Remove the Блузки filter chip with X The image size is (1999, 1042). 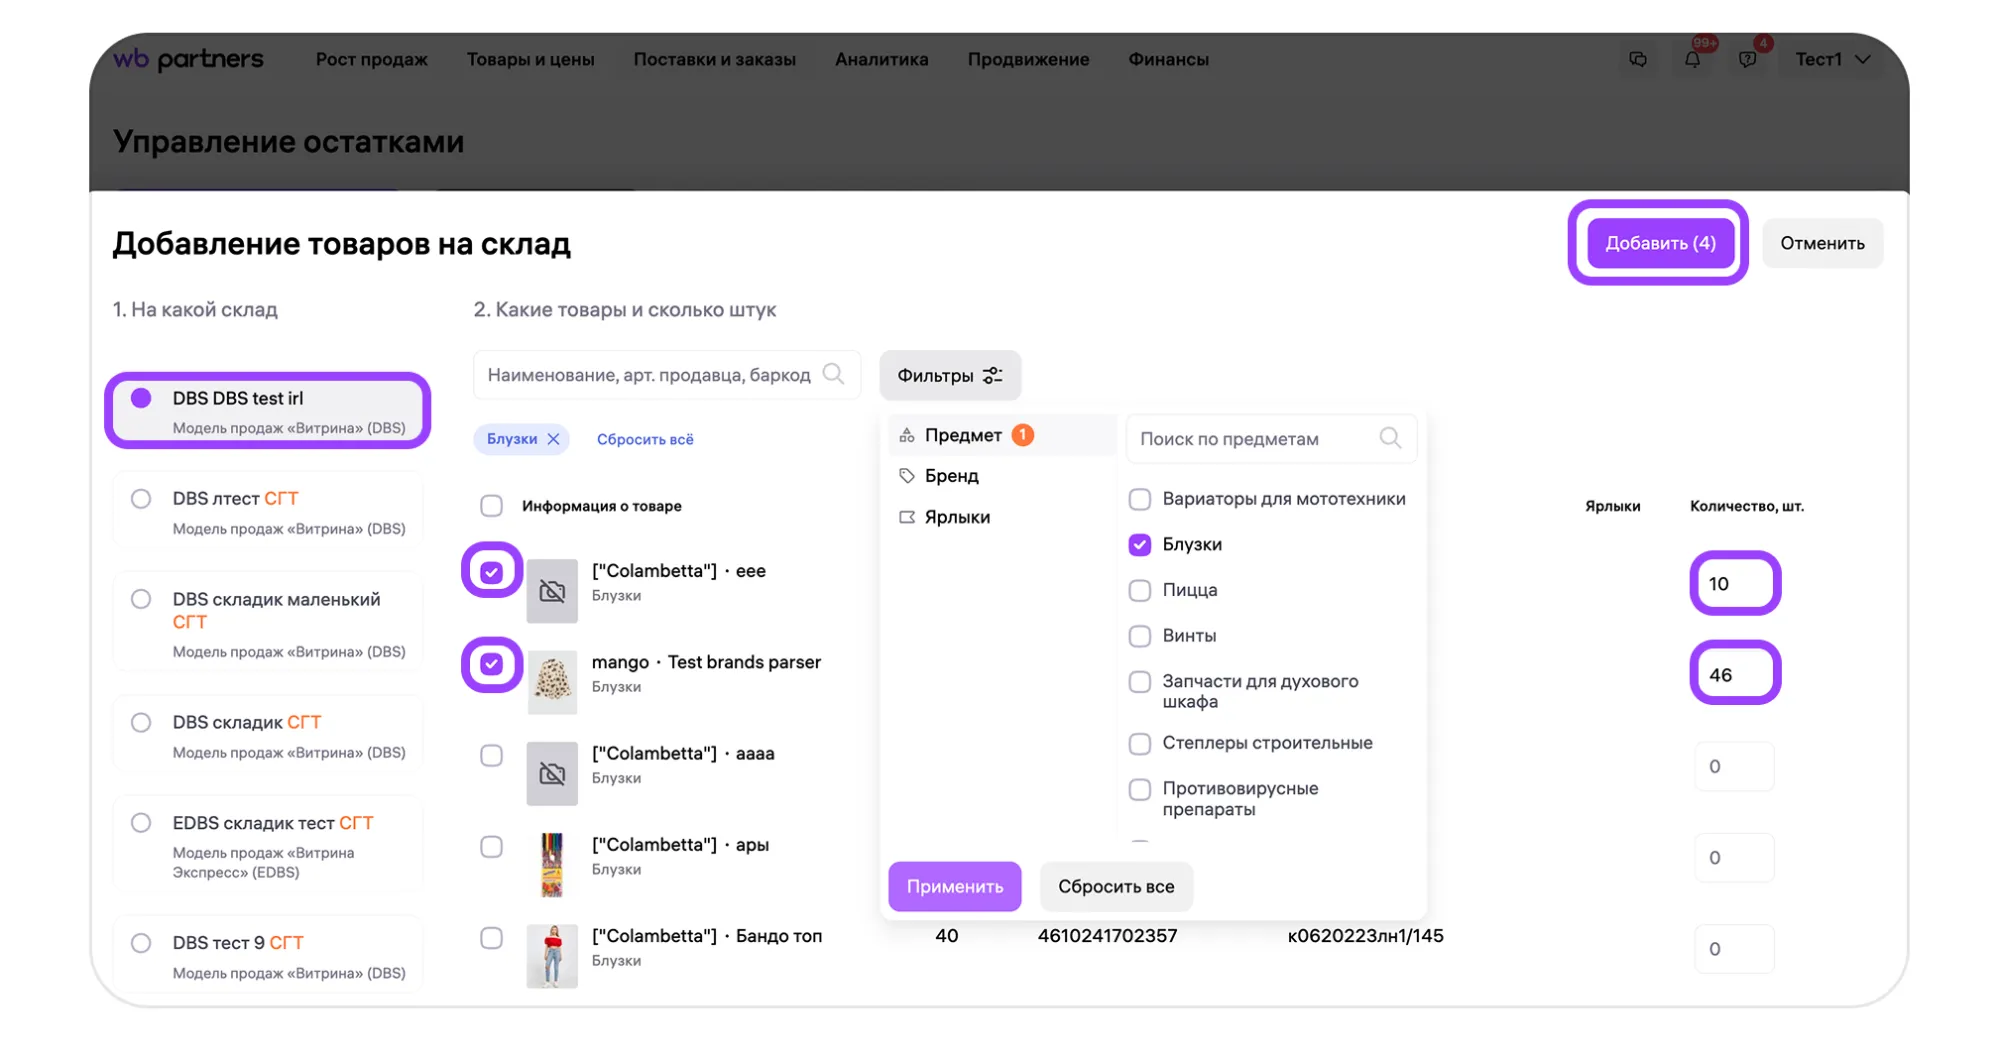pyautogui.click(x=553, y=439)
